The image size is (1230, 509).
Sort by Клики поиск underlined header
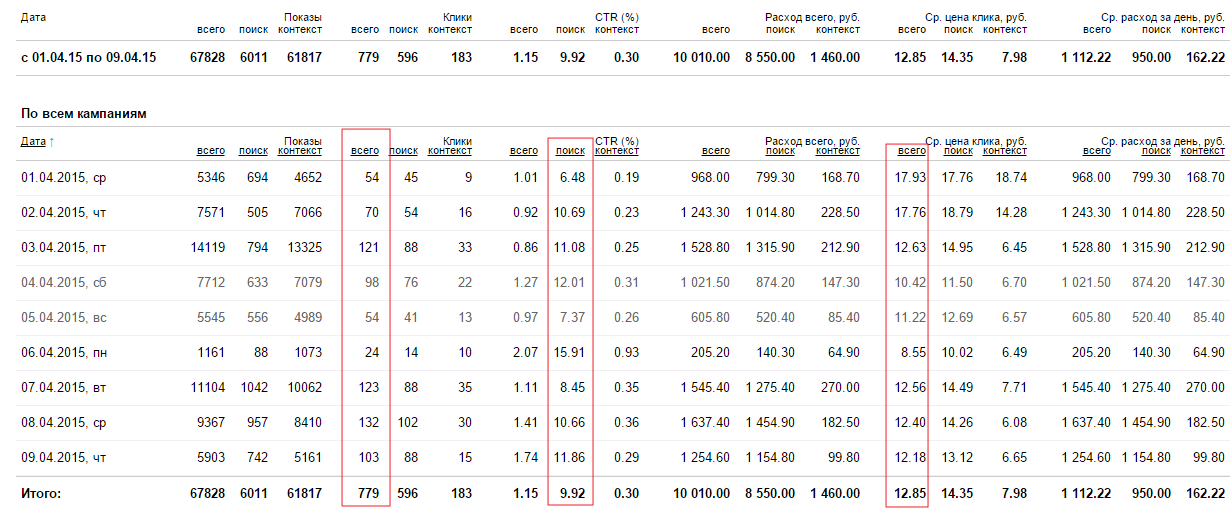(404, 151)
